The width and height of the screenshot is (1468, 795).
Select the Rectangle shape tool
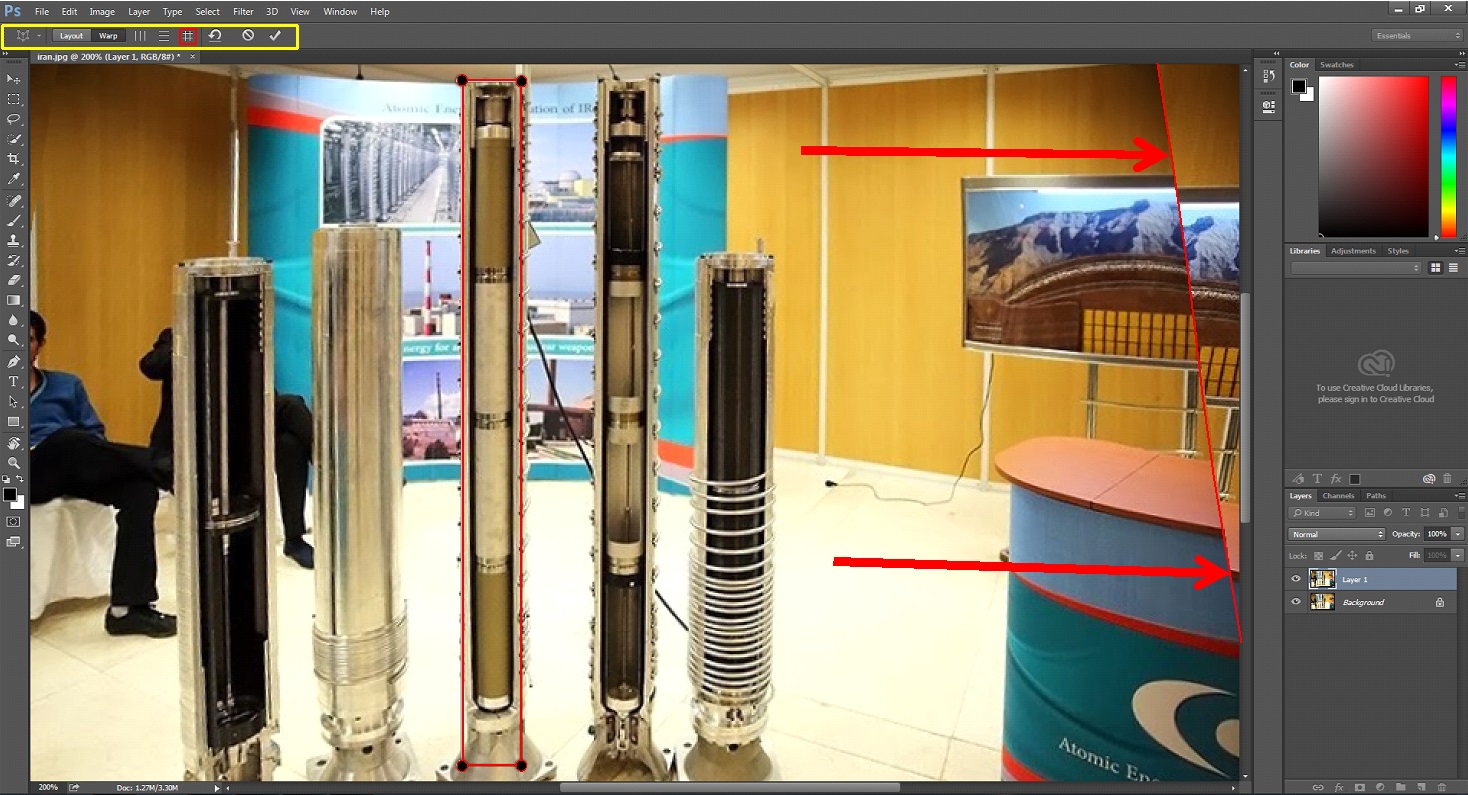pyautogui.click(x=14, y=422)
